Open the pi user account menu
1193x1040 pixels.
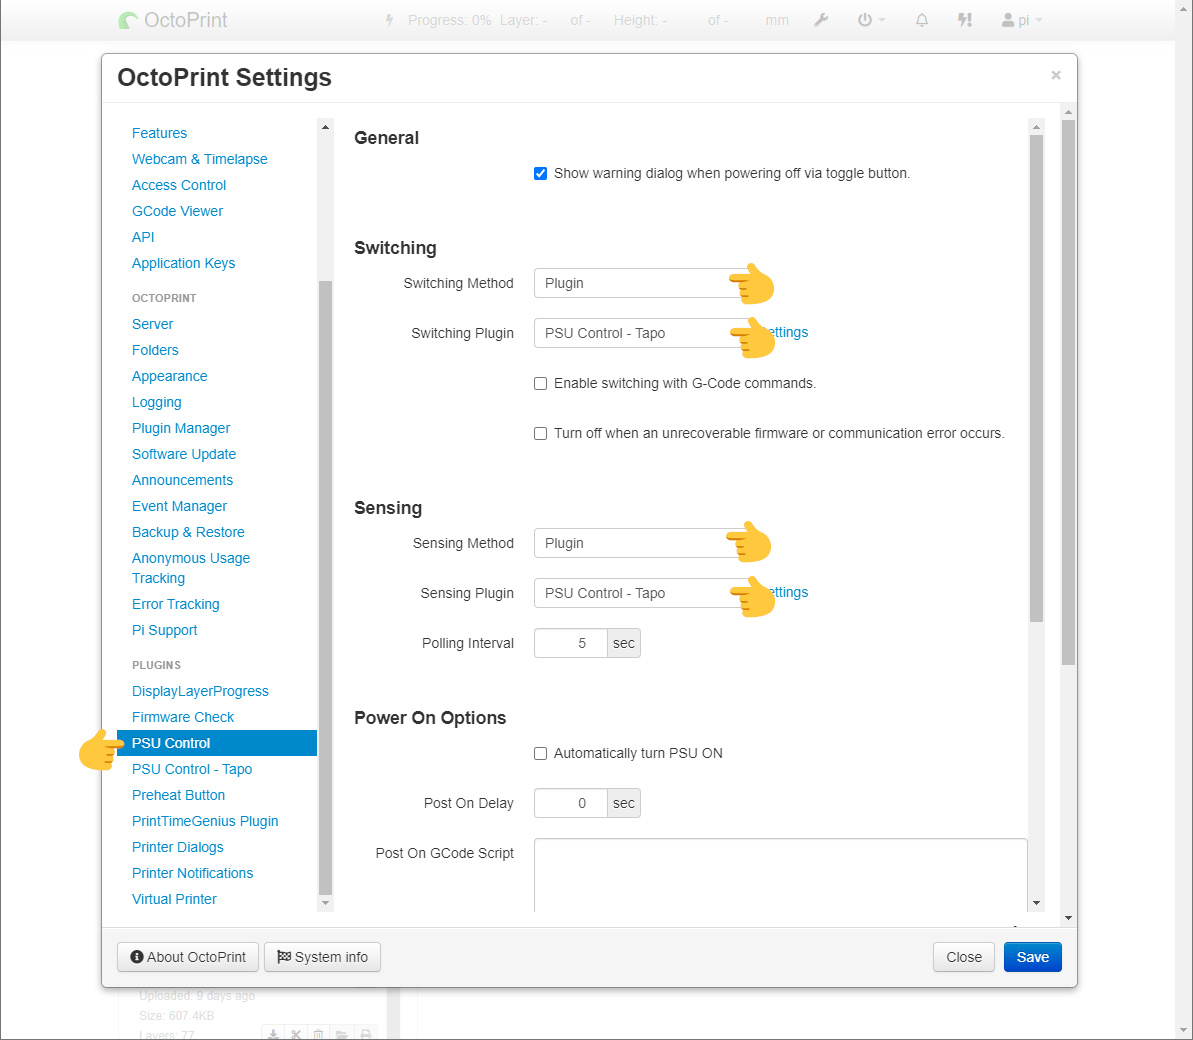click(x=1022, y=20)
